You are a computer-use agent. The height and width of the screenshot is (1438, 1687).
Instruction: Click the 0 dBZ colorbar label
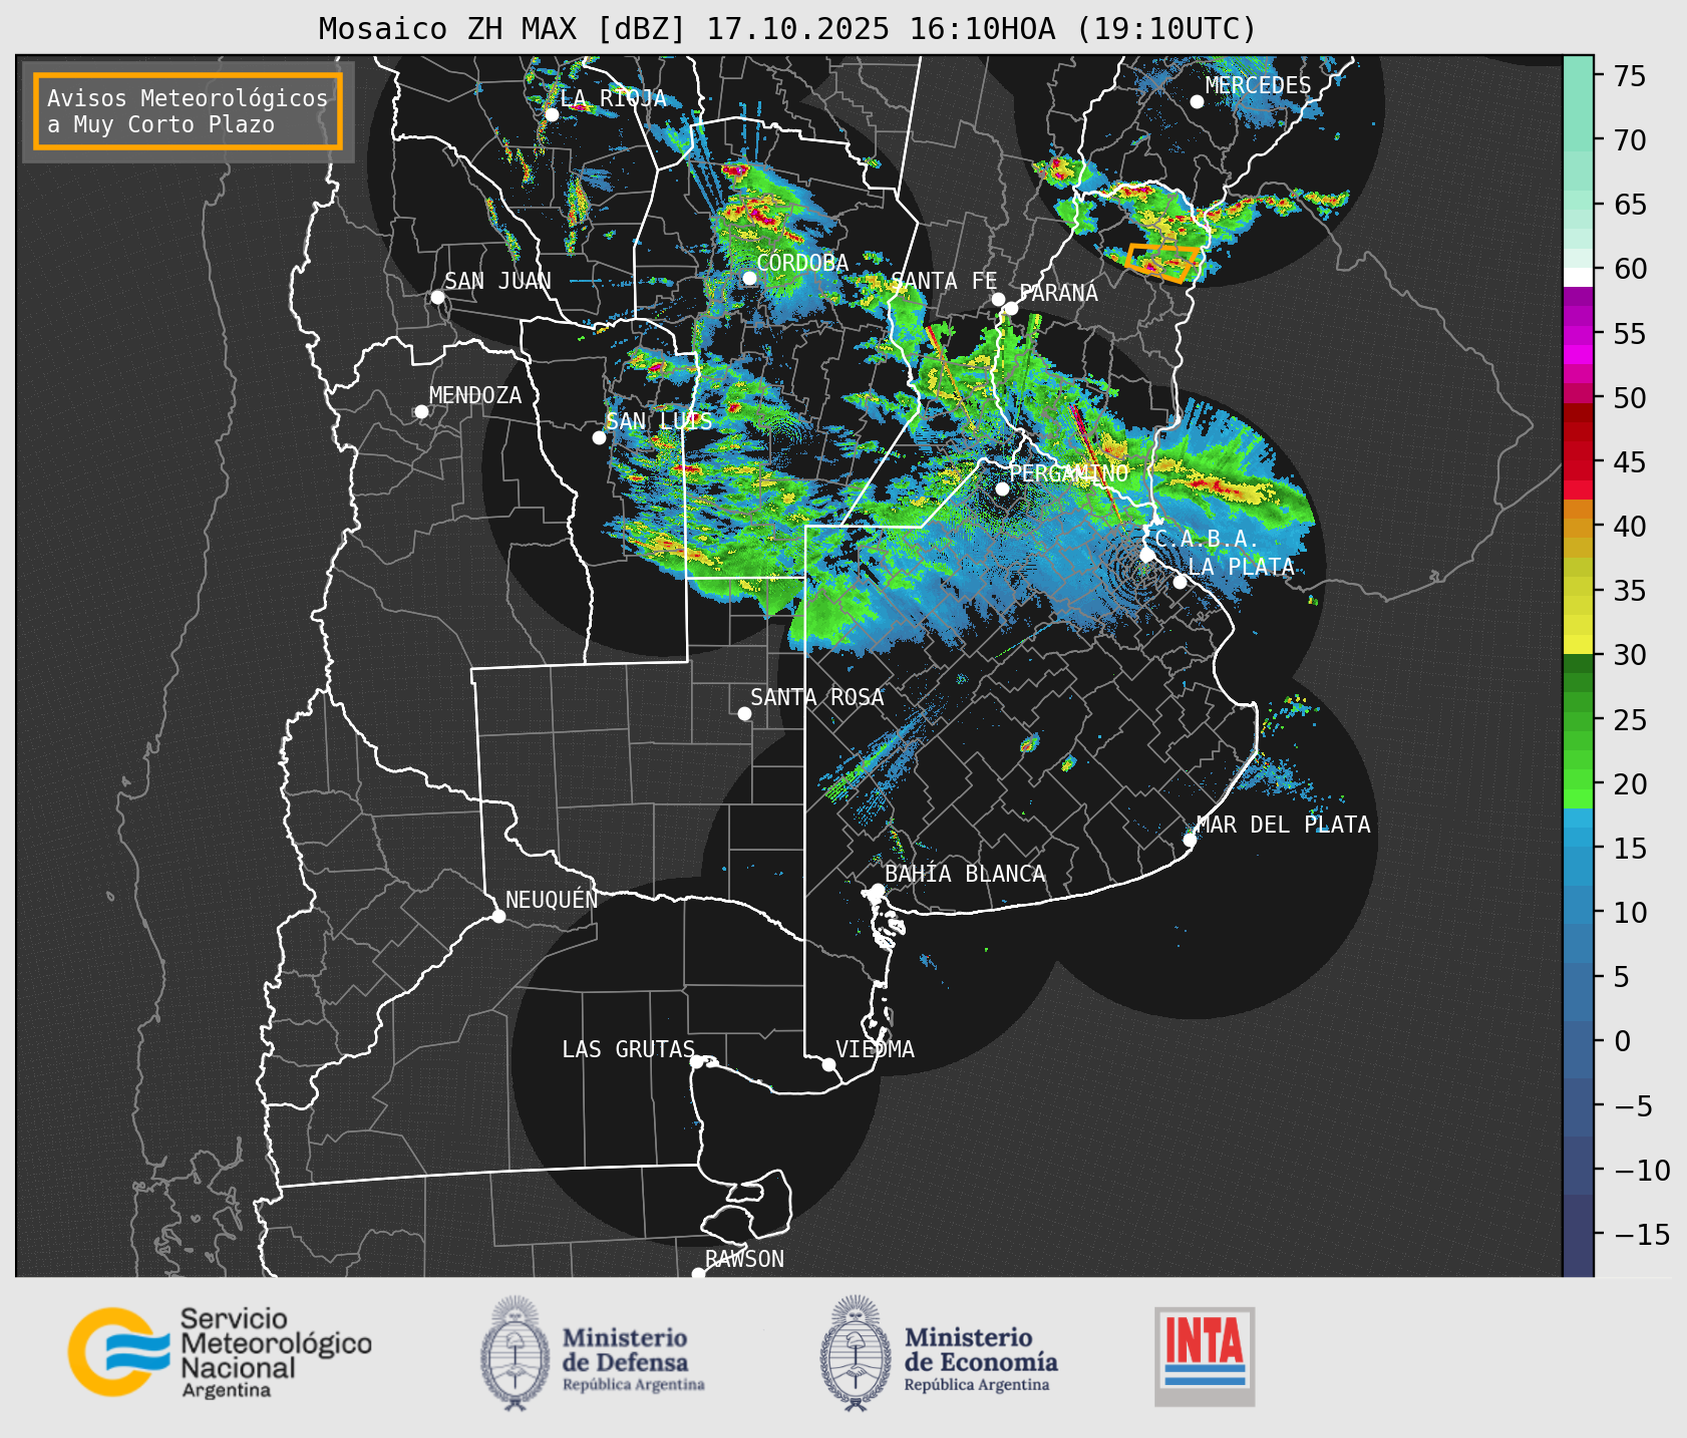coord(1622,1041)
